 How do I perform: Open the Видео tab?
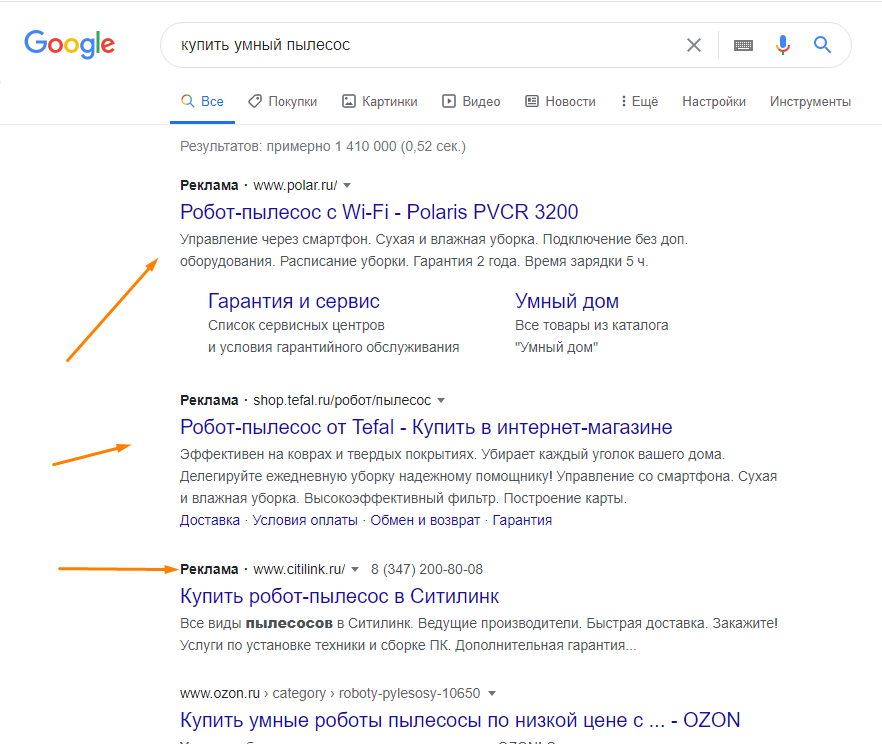471,101
